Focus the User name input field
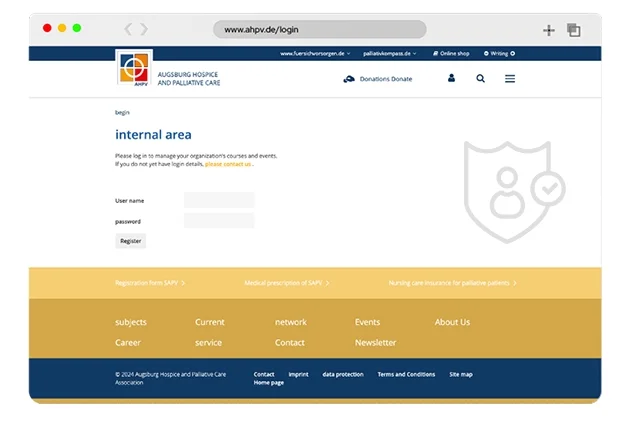 [x=219, y=200]
